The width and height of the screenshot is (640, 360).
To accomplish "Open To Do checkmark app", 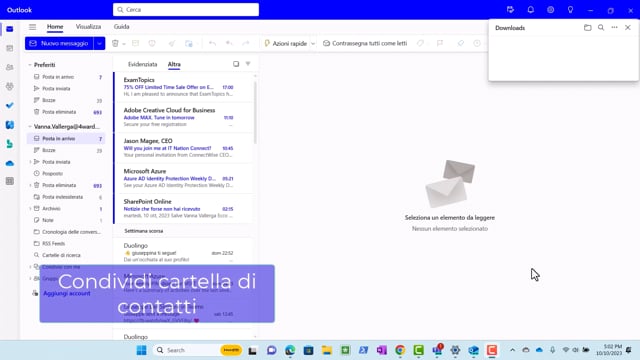I will tap(10, 105).
